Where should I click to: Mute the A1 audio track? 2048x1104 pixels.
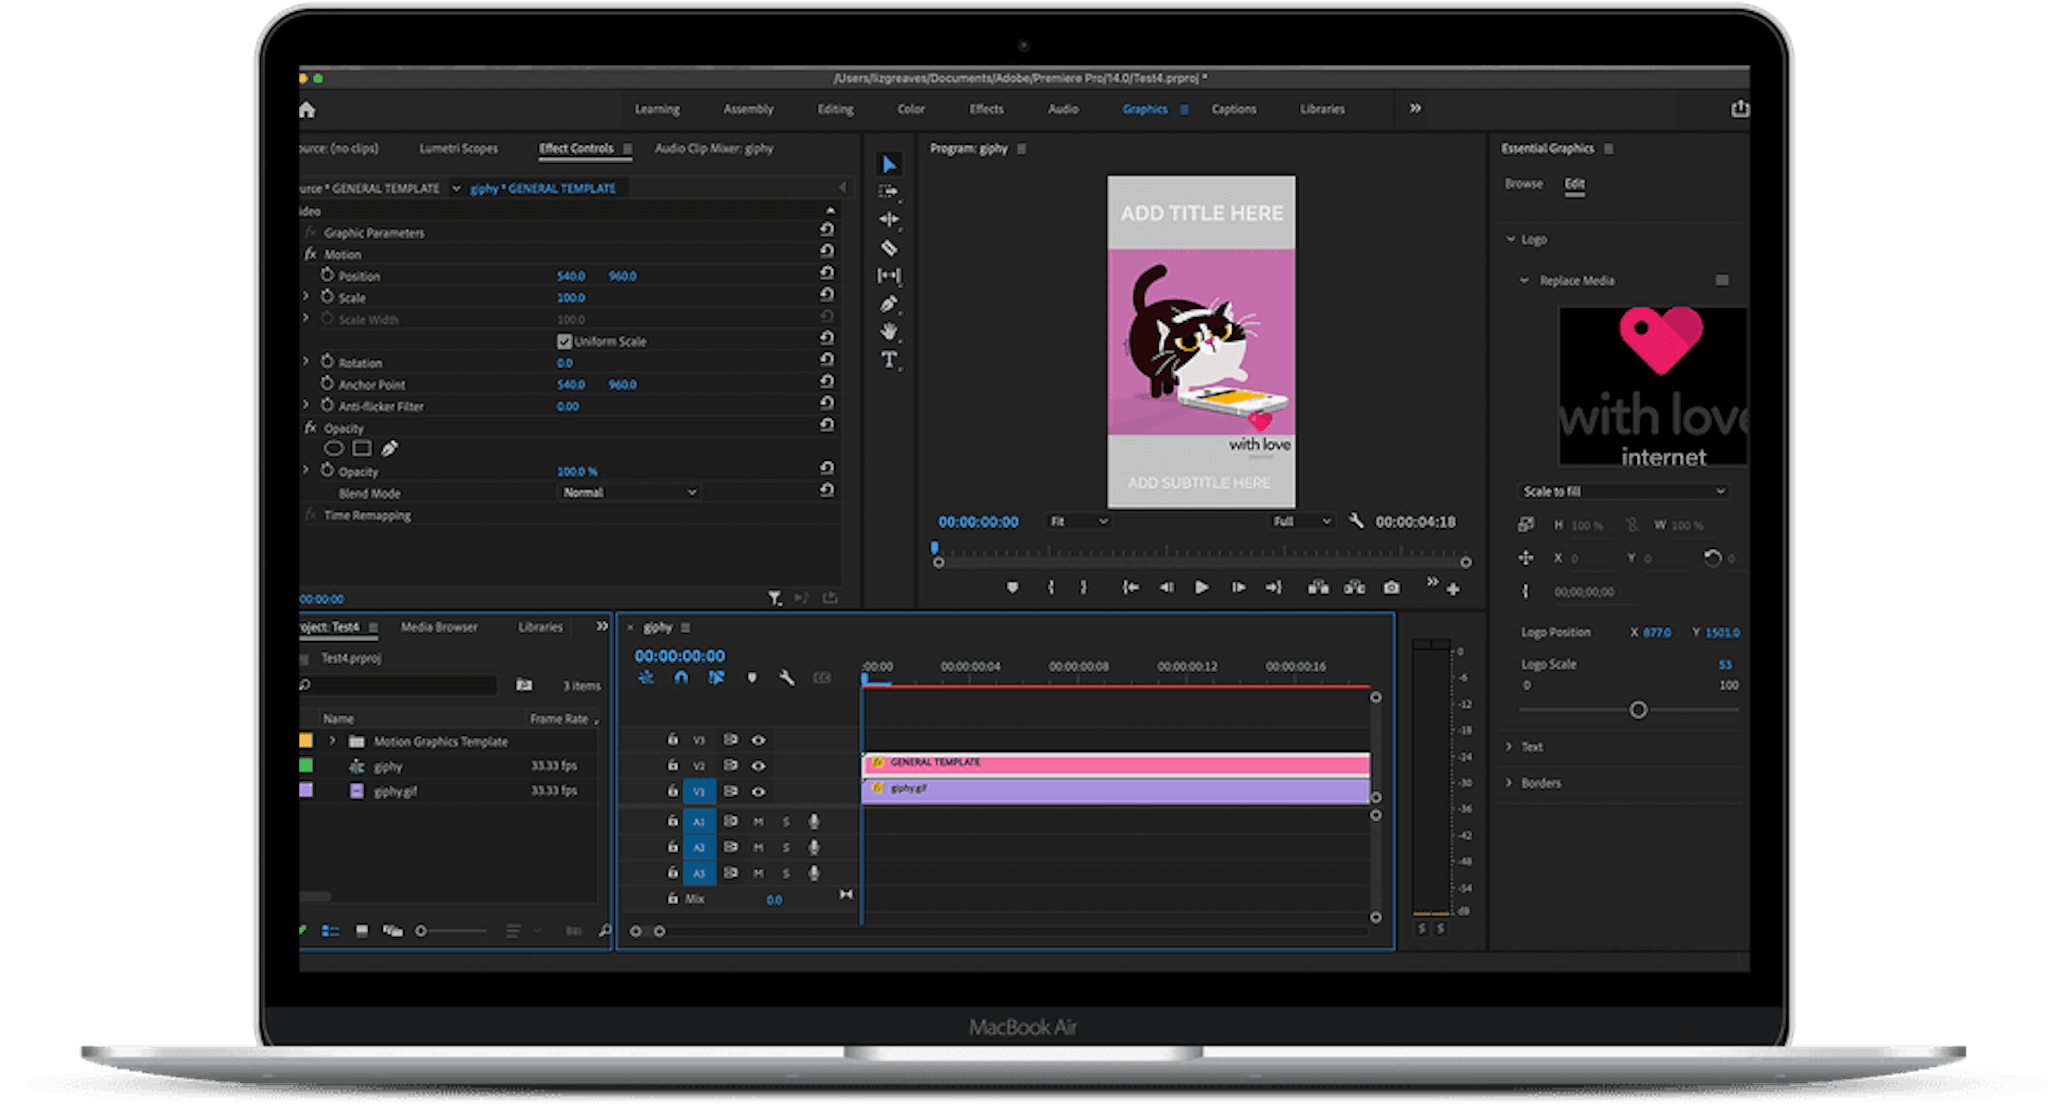[759, 822]
